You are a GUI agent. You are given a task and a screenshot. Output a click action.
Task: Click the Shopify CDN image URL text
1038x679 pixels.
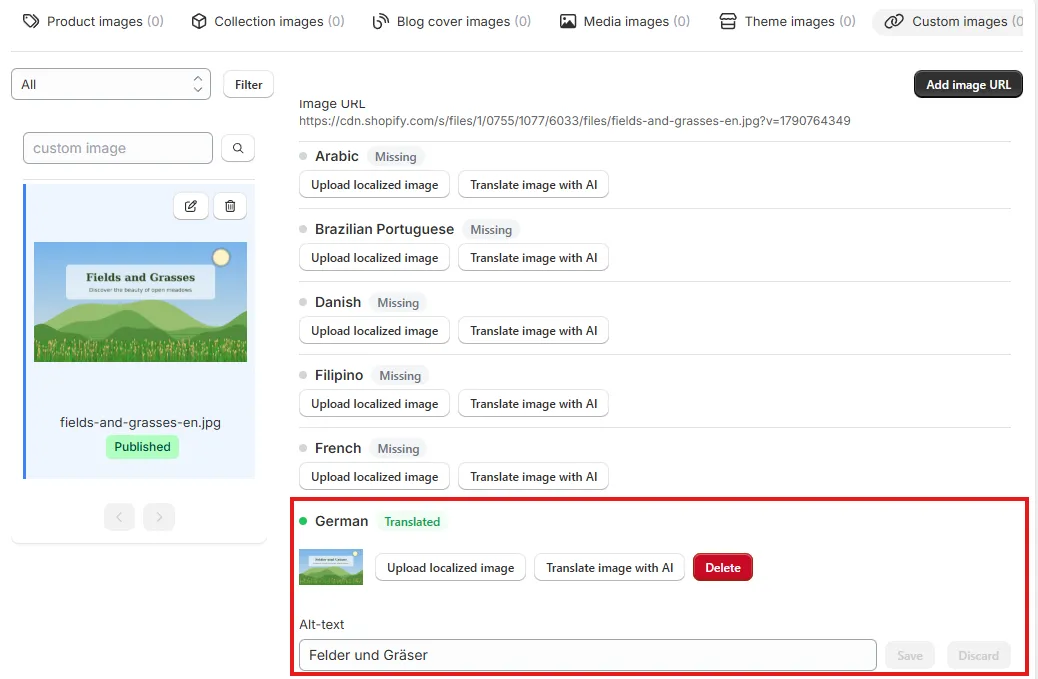point(575,120)
